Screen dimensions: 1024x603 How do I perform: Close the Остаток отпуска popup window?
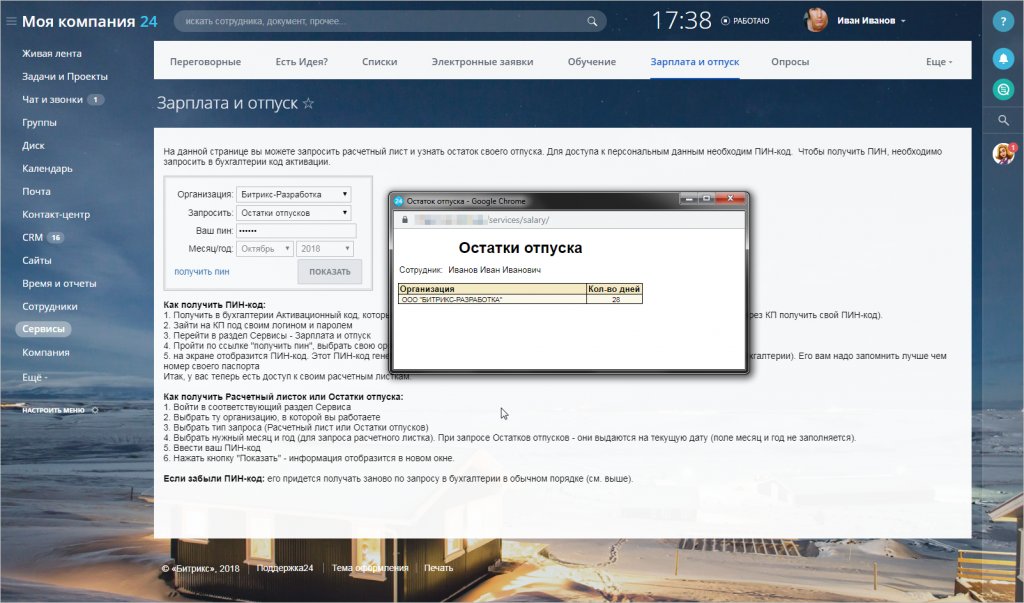pos(730,199)
